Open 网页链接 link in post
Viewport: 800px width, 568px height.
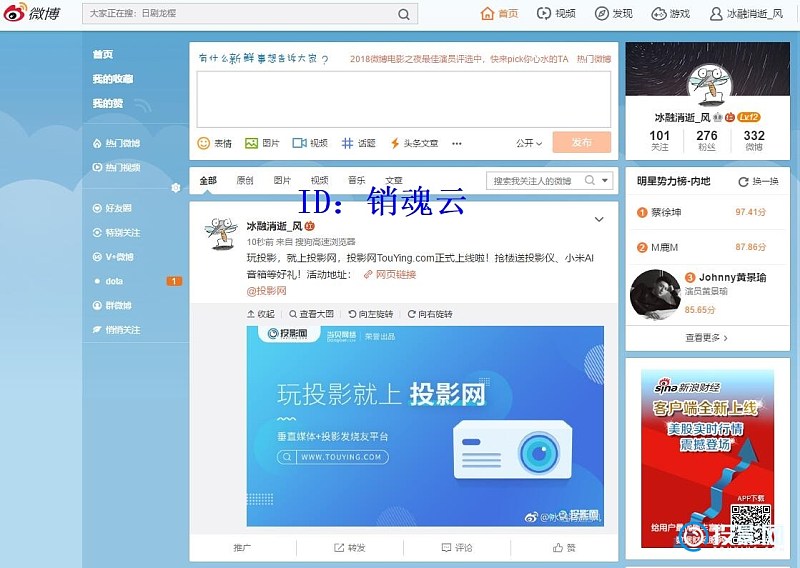390,275
